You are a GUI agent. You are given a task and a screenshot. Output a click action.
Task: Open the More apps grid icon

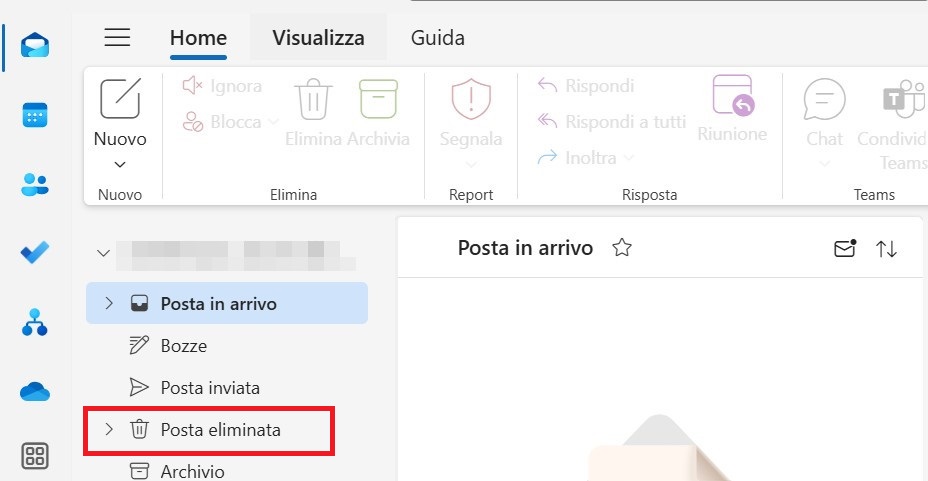click(x=35, y=457)
